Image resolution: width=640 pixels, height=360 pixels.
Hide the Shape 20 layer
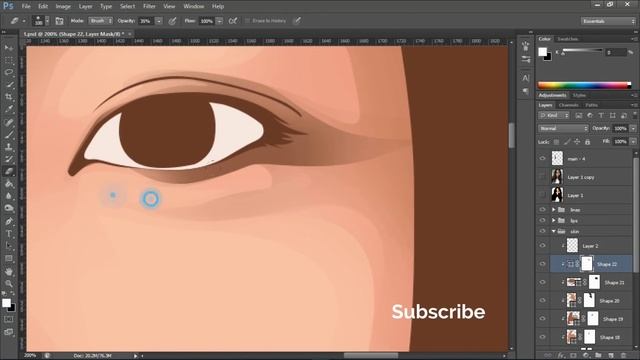click(x=542, y=300)
